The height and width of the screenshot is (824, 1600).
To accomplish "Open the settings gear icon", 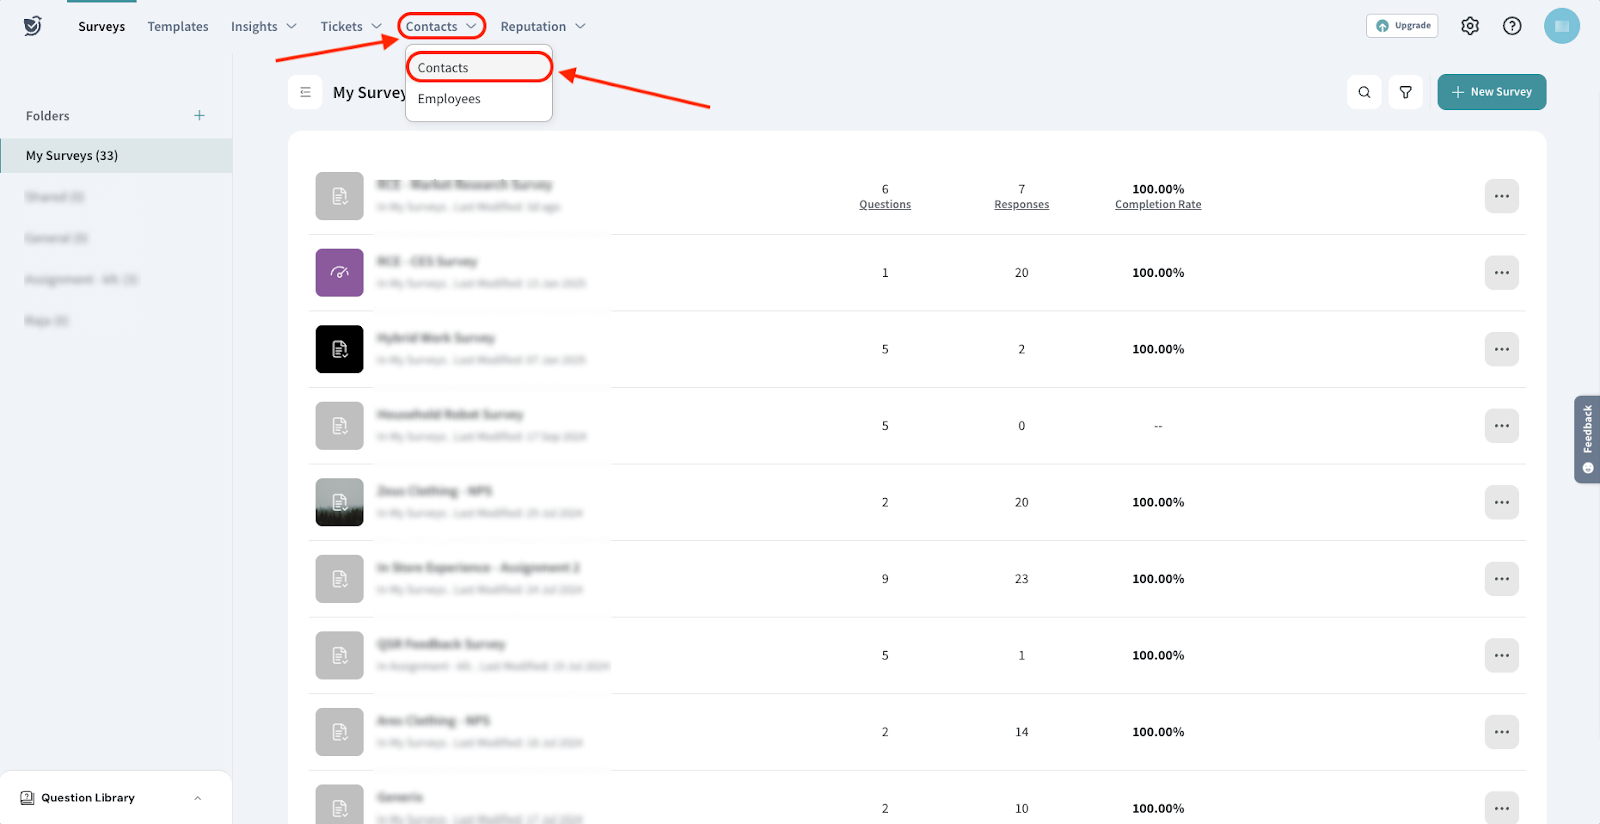I will (1469, 26).
